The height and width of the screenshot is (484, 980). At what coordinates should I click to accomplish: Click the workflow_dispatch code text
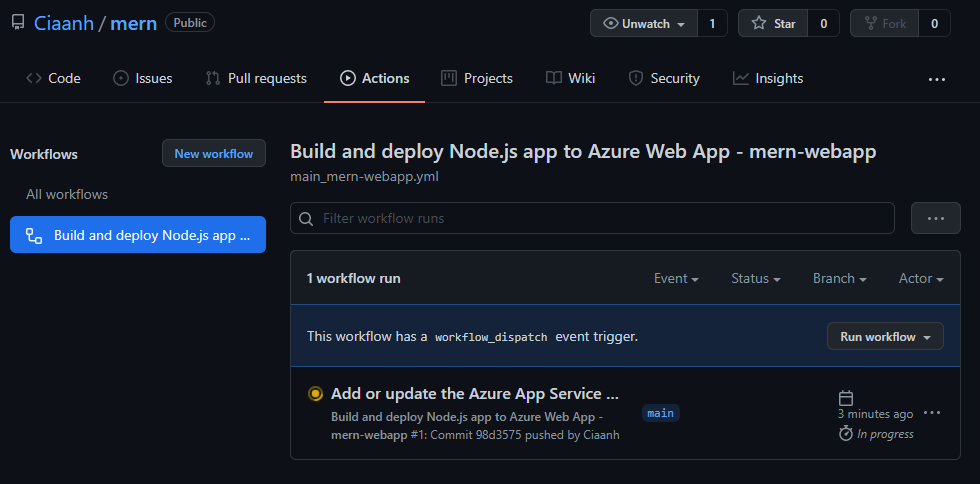[491, 337]
